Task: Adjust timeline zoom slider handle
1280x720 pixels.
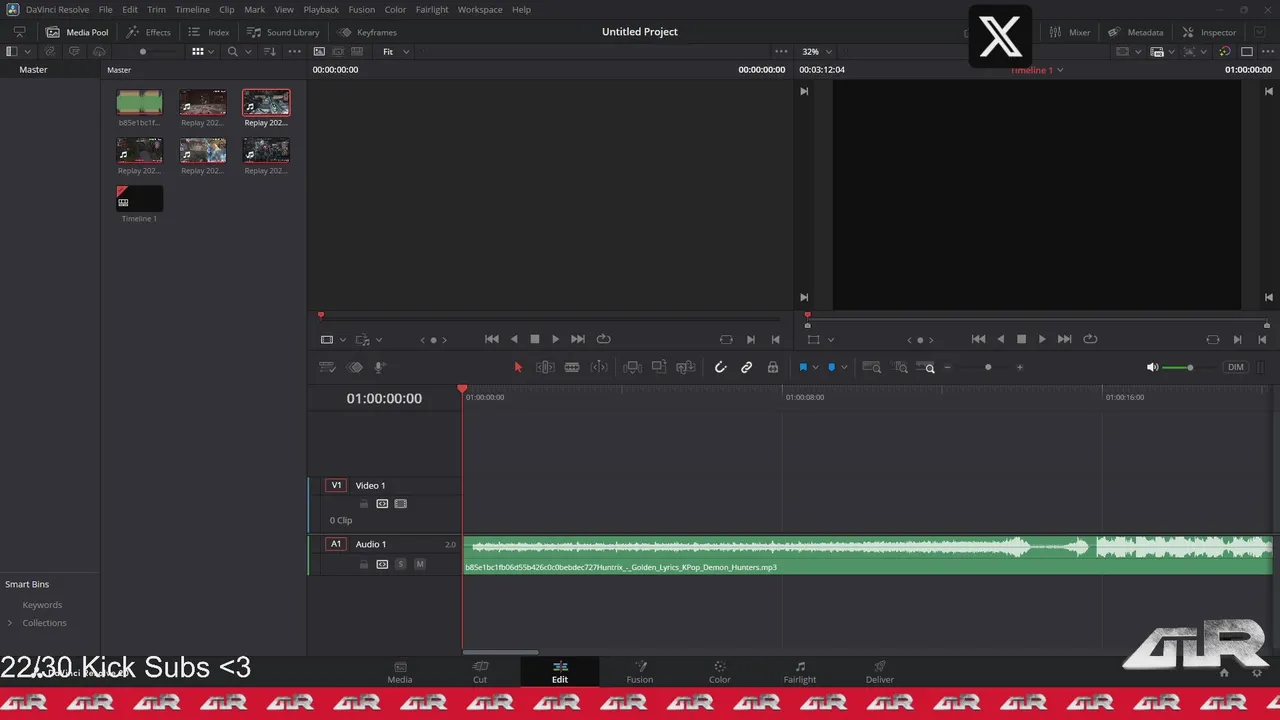Action: pos(988,367)
